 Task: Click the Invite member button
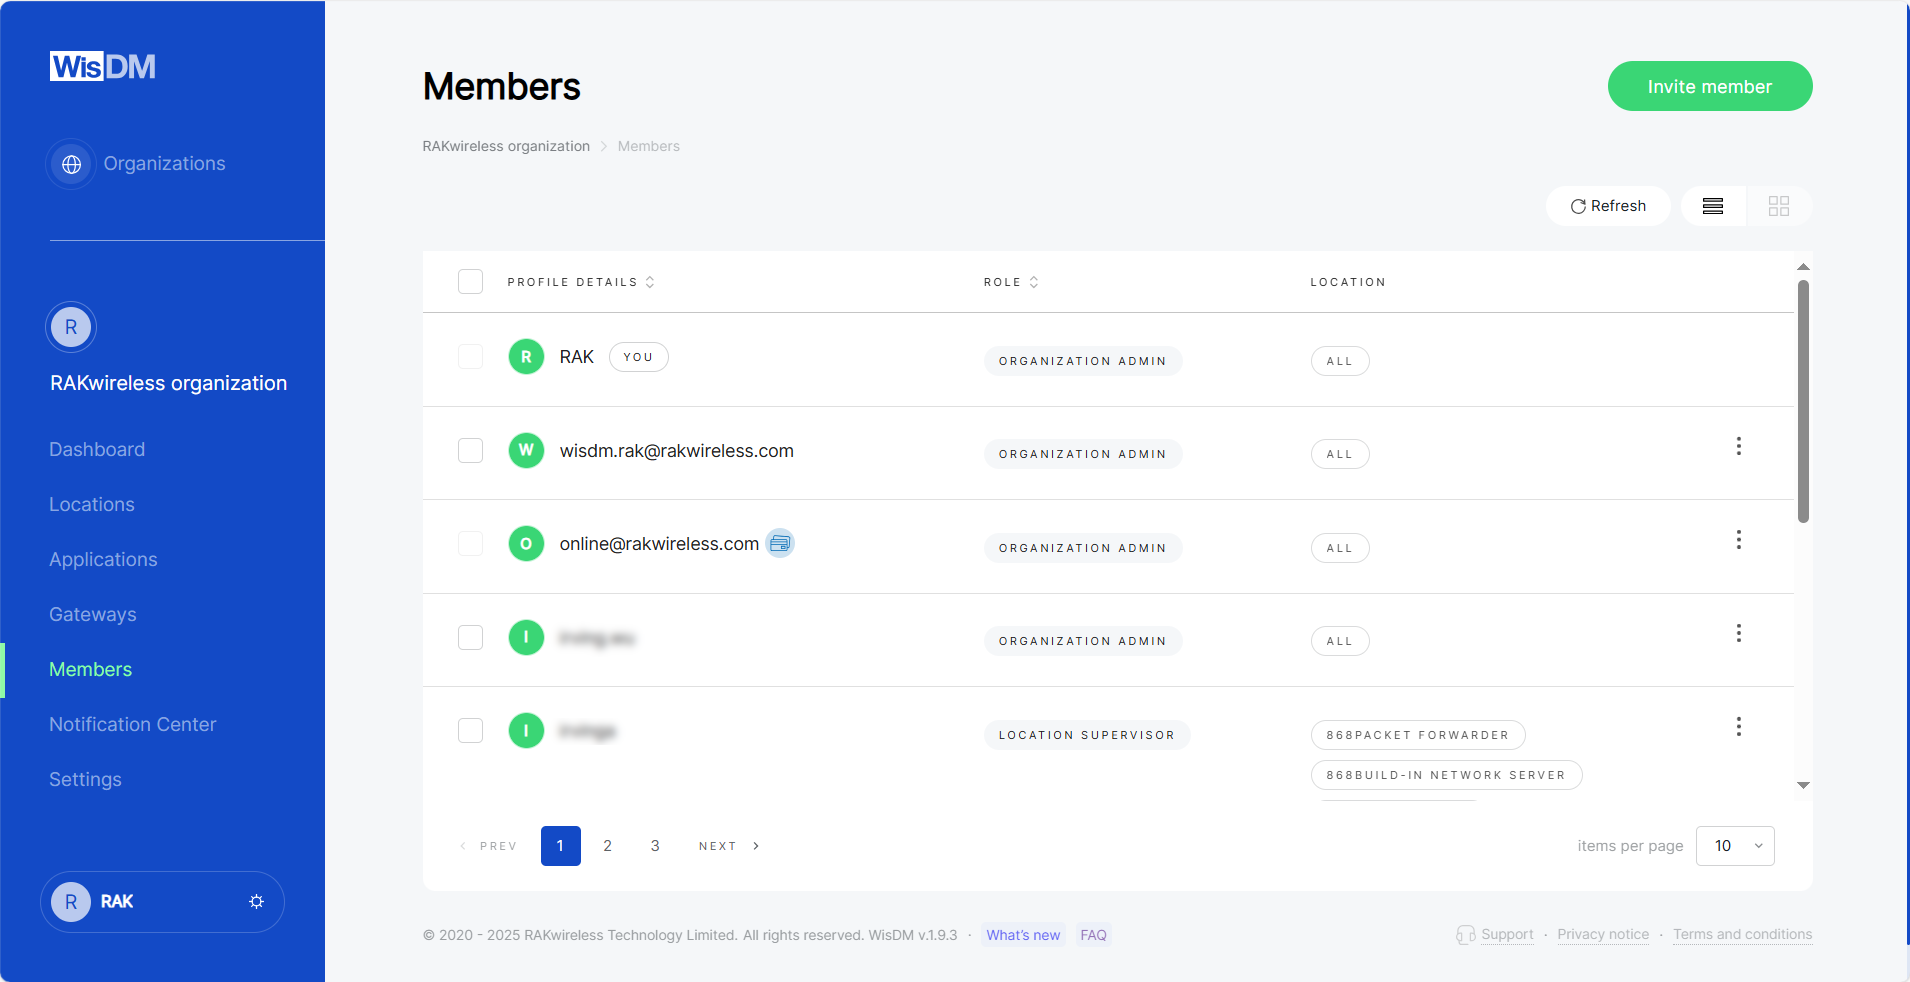click(x=1709, y=86)
